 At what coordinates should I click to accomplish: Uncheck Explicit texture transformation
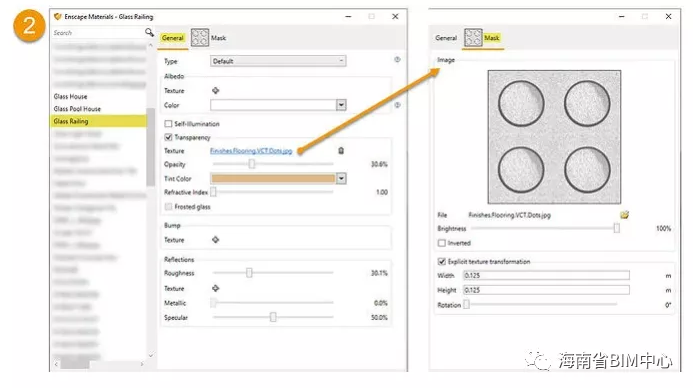click(441, 261)
